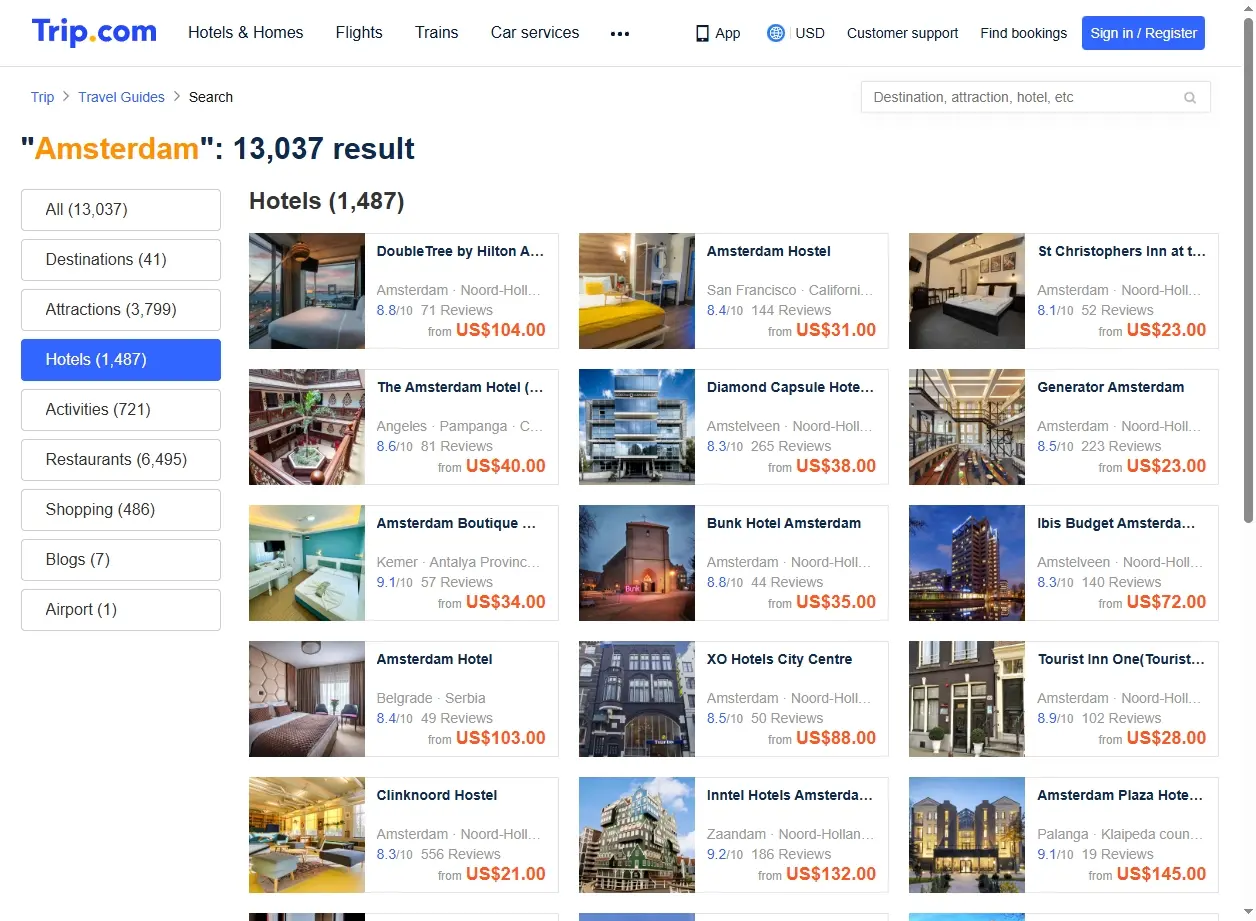Open the Flights menu
Screen dimensions: 1256x921
359,33
